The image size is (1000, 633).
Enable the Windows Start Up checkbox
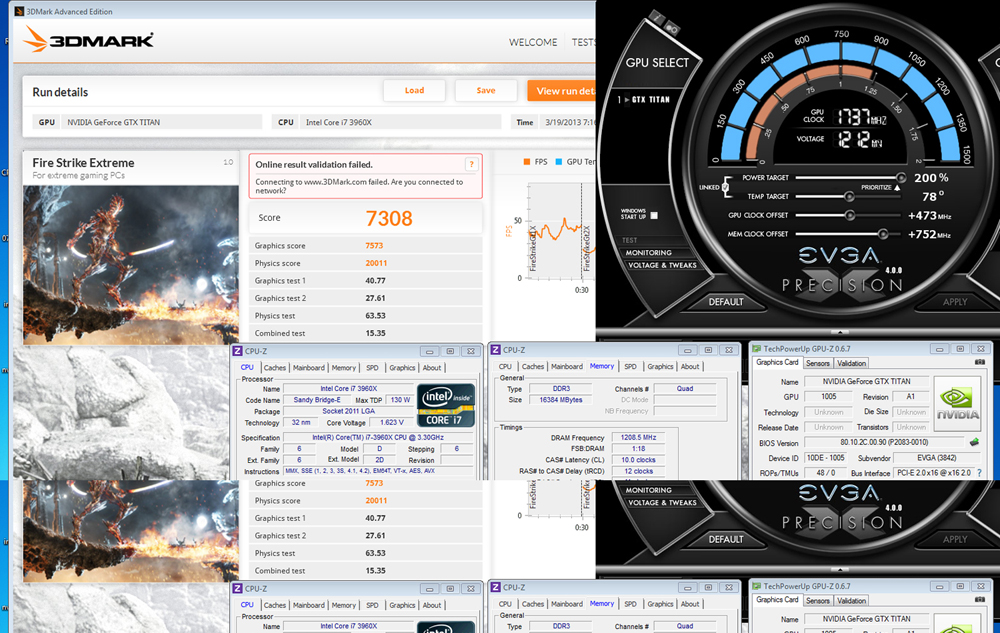(654, 215)
